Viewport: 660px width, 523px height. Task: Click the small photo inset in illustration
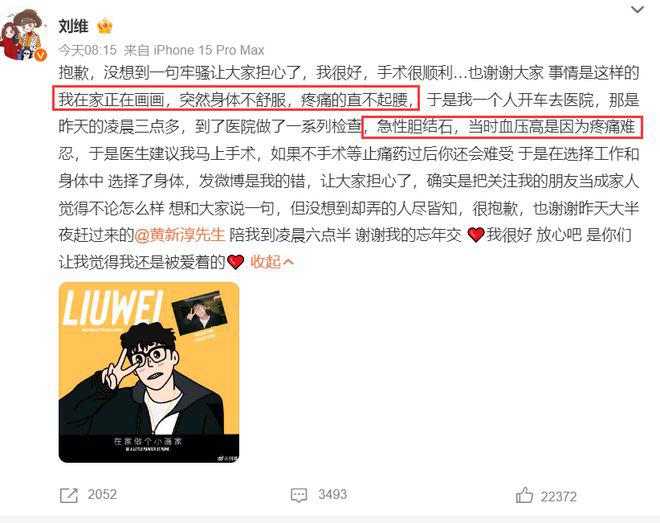(202, 312)
